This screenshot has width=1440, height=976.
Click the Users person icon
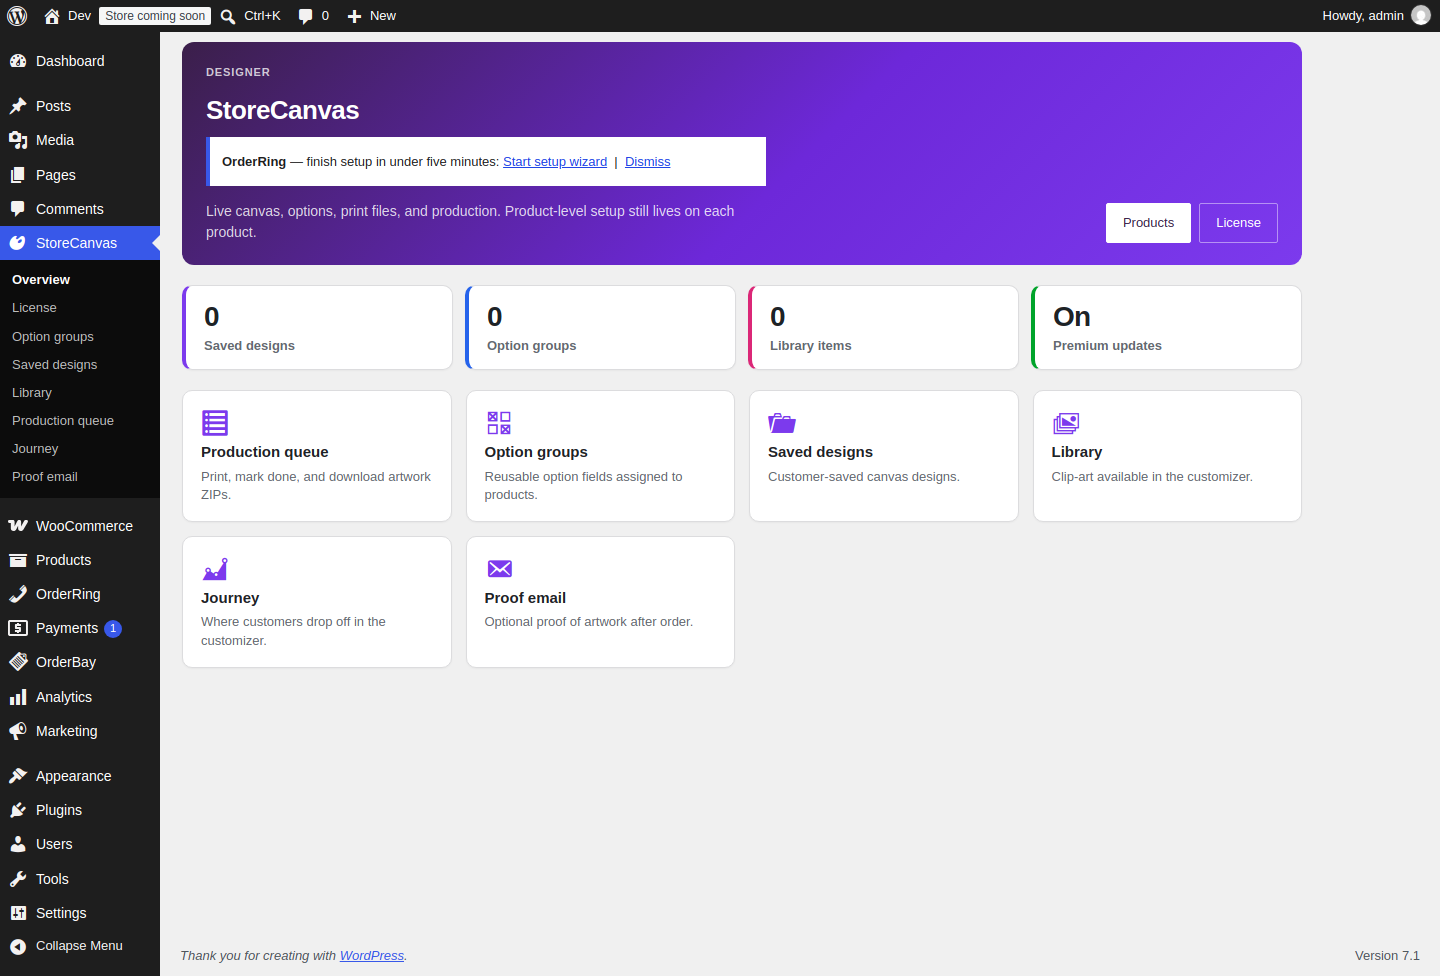18,844
